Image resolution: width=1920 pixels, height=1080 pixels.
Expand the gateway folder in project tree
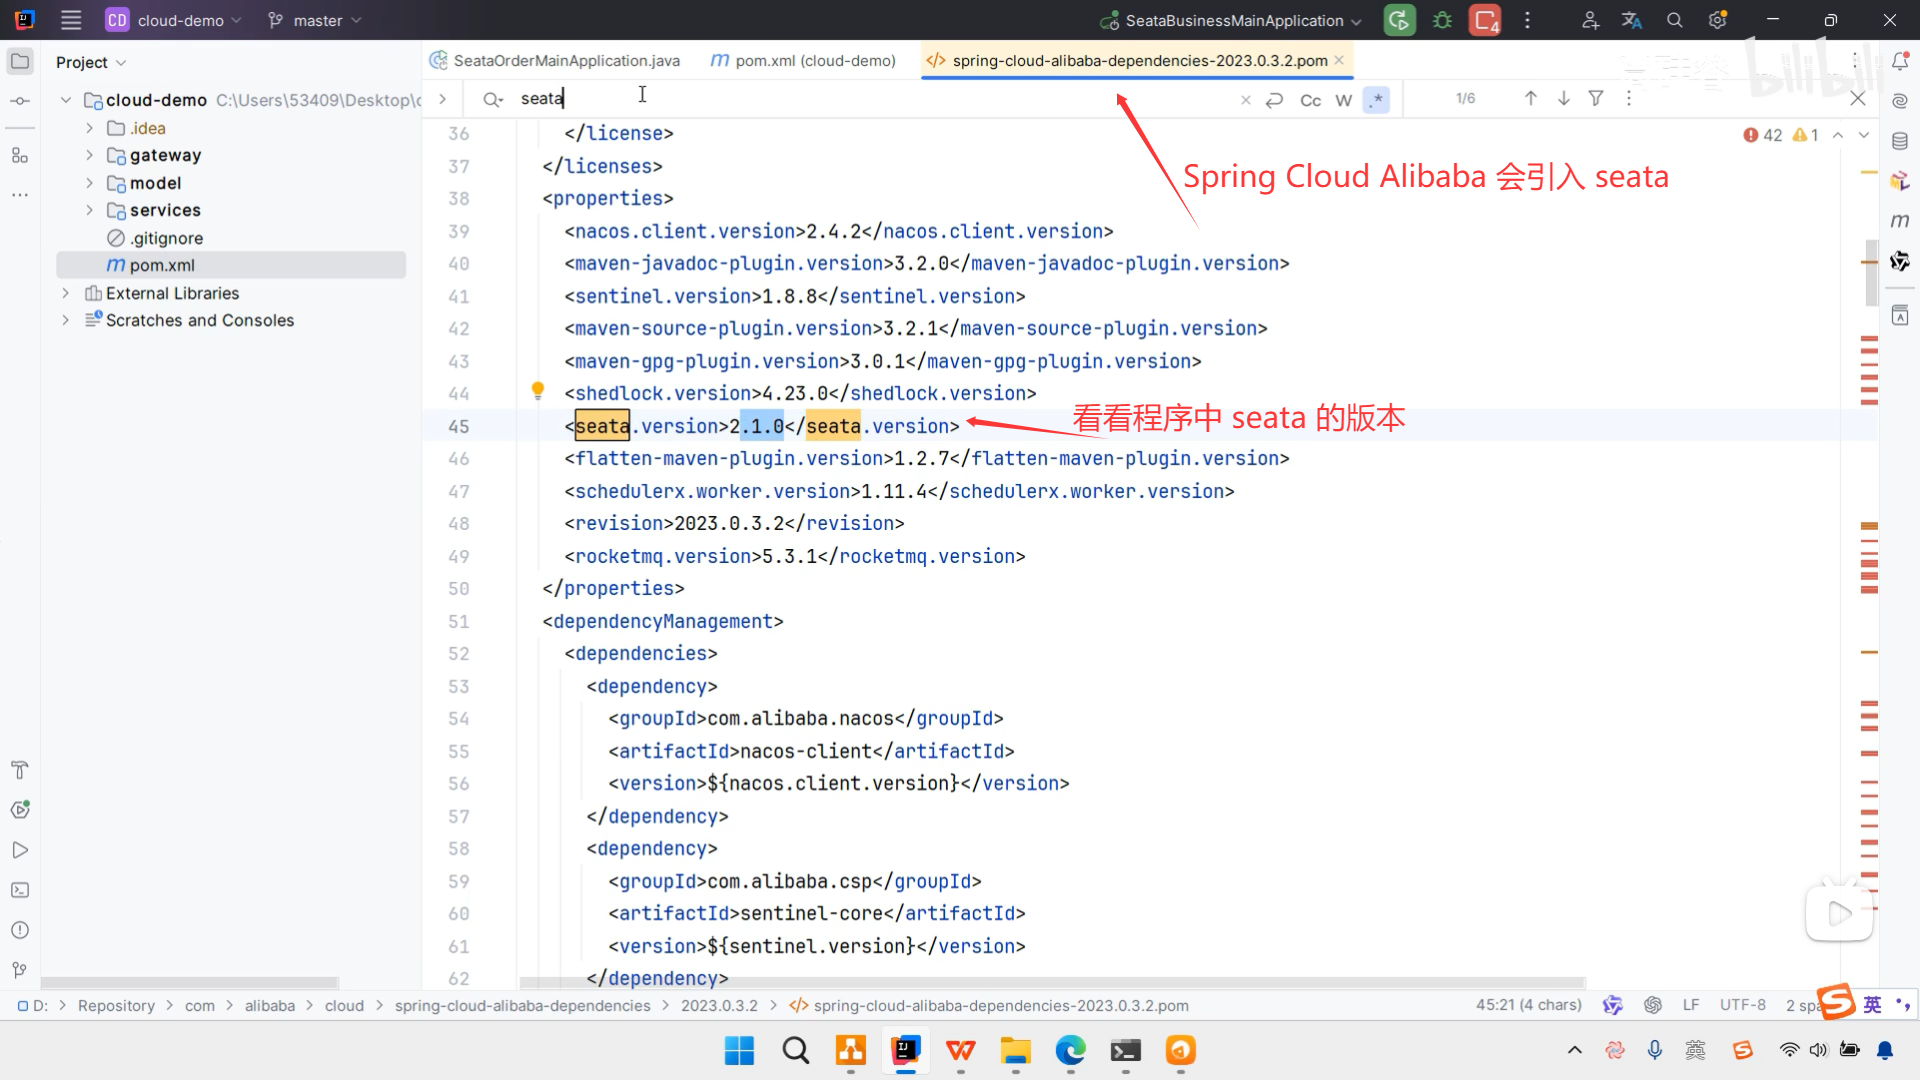pyautogui.click(x=89, y=155)
